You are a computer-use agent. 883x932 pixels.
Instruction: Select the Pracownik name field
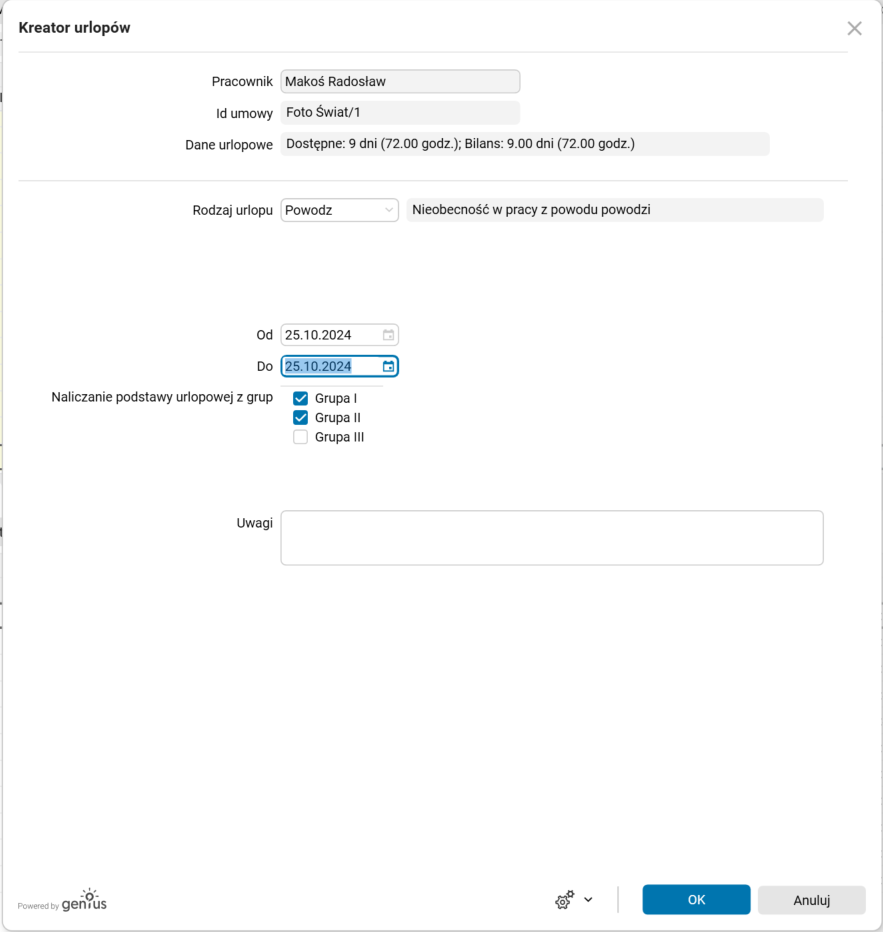point(400,81)
